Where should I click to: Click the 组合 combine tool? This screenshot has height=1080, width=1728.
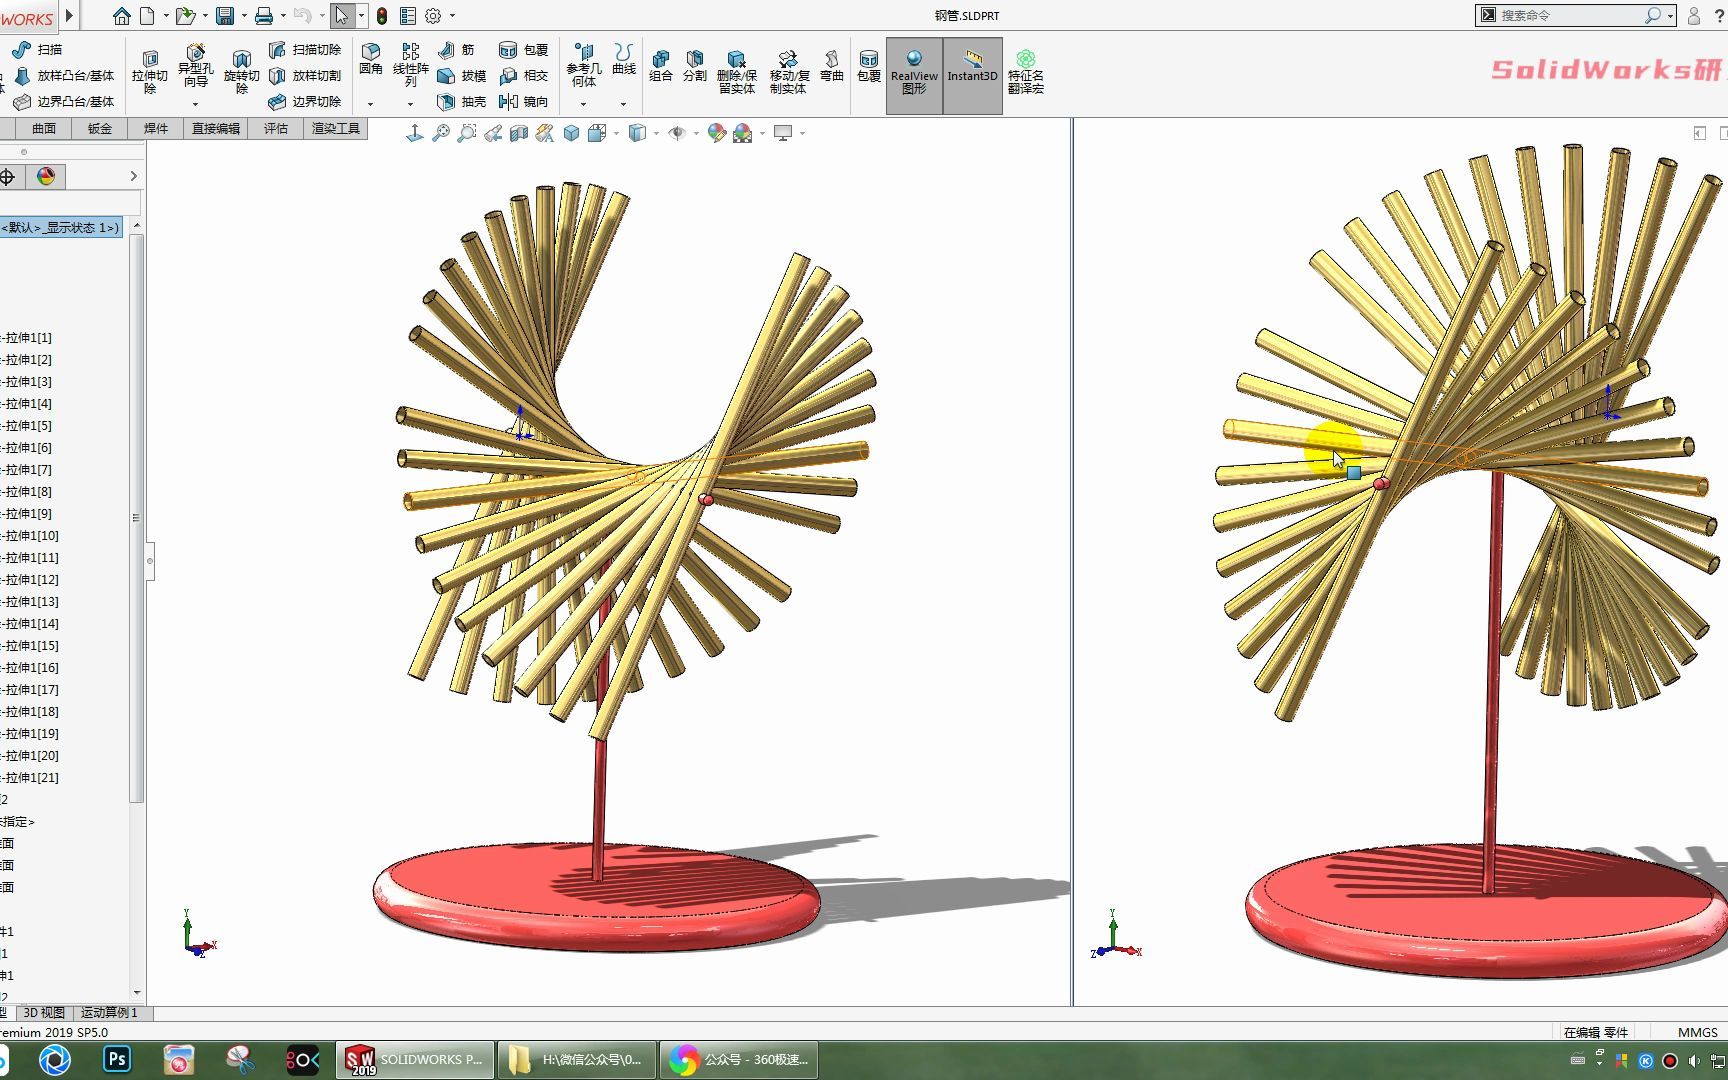point(661,66)
